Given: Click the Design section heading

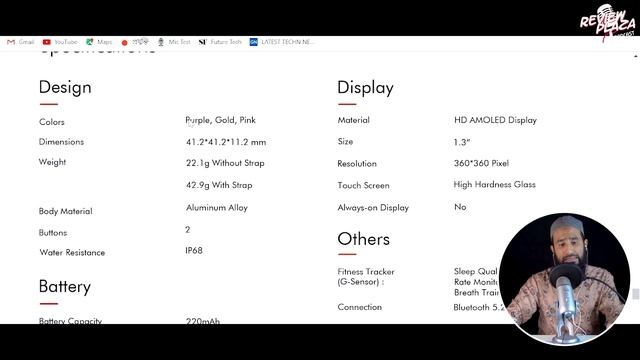Looking at the screenshot, I should click(65, 87).
